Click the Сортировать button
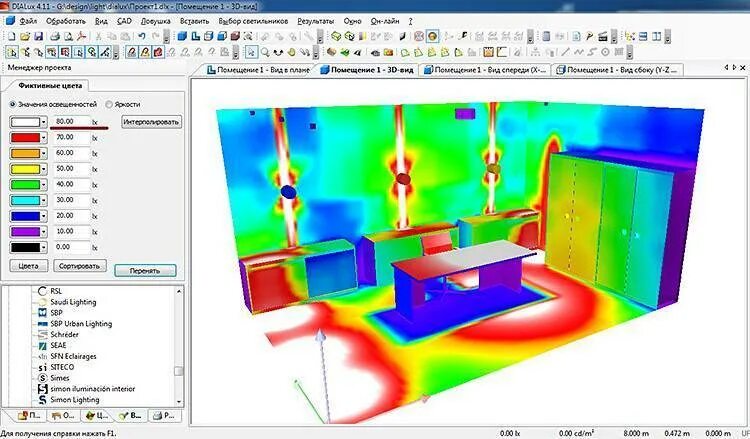 (80, 266)
